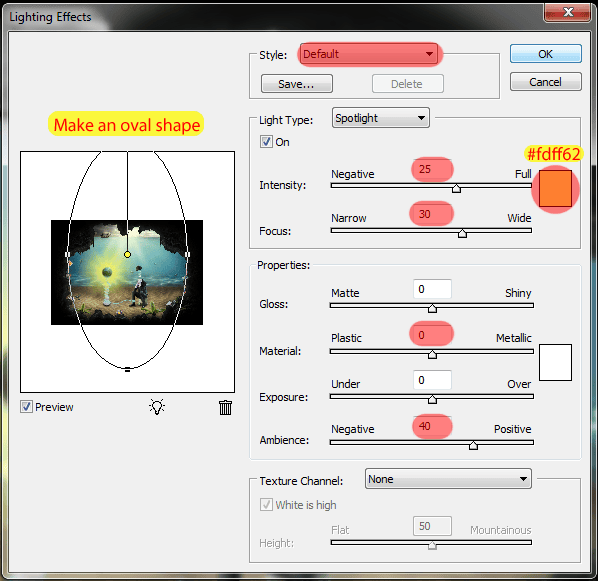The width and height of the screenshot is (598, 581).
Task: Click the bottom handle of the oval
Action: 127,369
